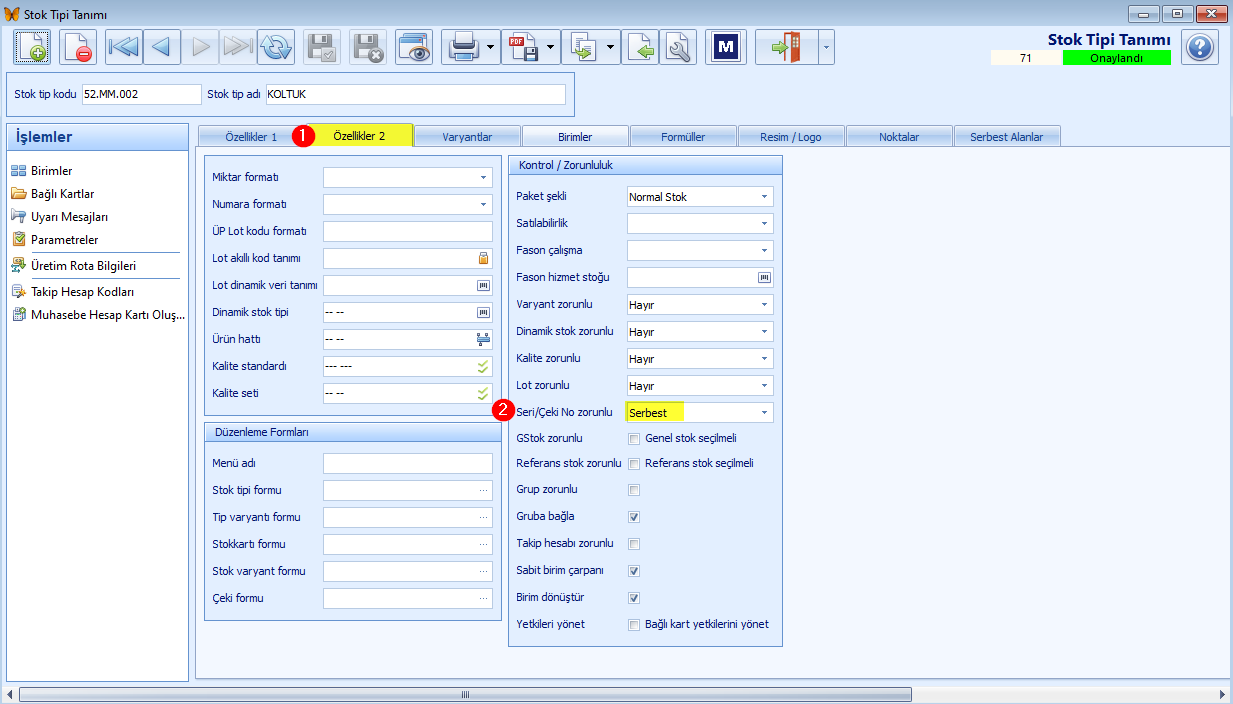
Task: Click the cancel-save floppy disk with X icon
Action: tap(368, 47)
